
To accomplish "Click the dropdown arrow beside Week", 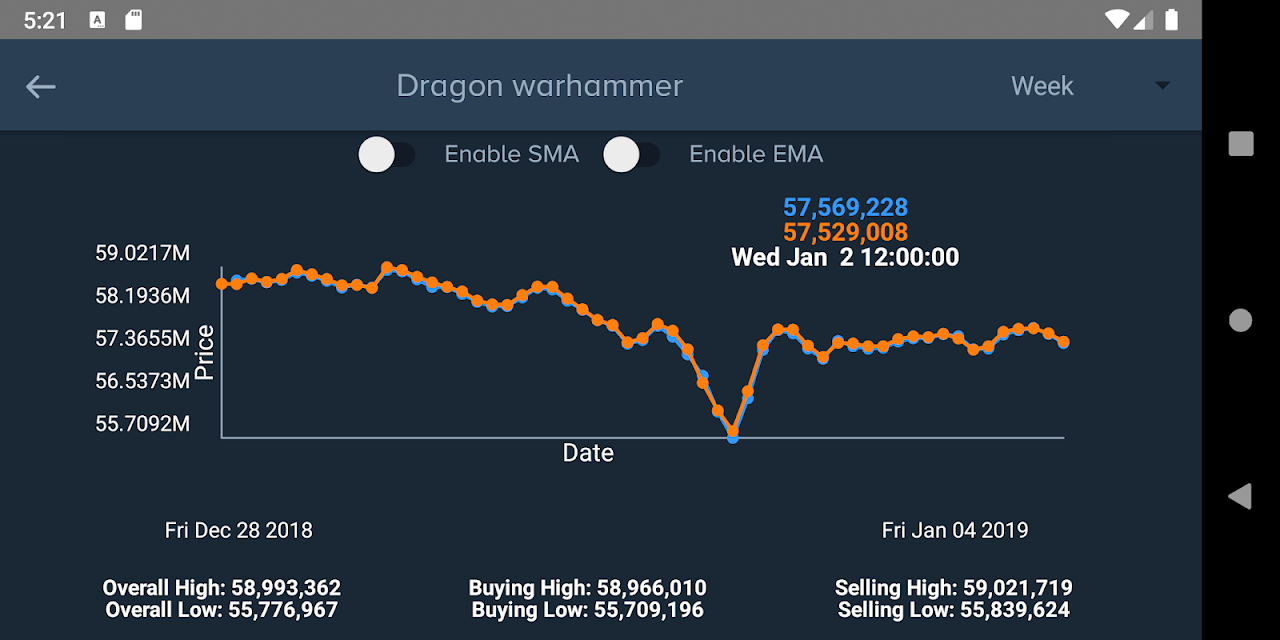I will [x=1162, y=86].
